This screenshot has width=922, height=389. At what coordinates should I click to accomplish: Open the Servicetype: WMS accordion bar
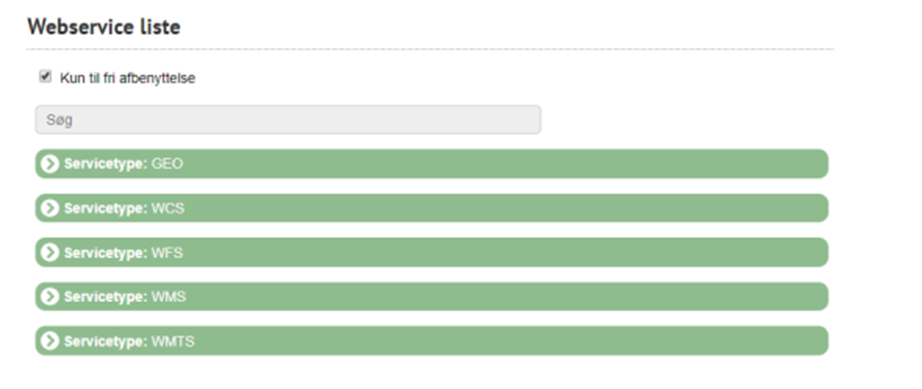(x=432, y=297)
